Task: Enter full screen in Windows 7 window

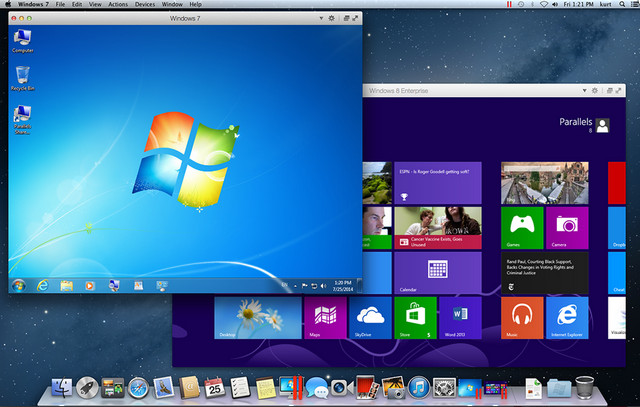Action: pyautogui.click(x=355, y=18)
